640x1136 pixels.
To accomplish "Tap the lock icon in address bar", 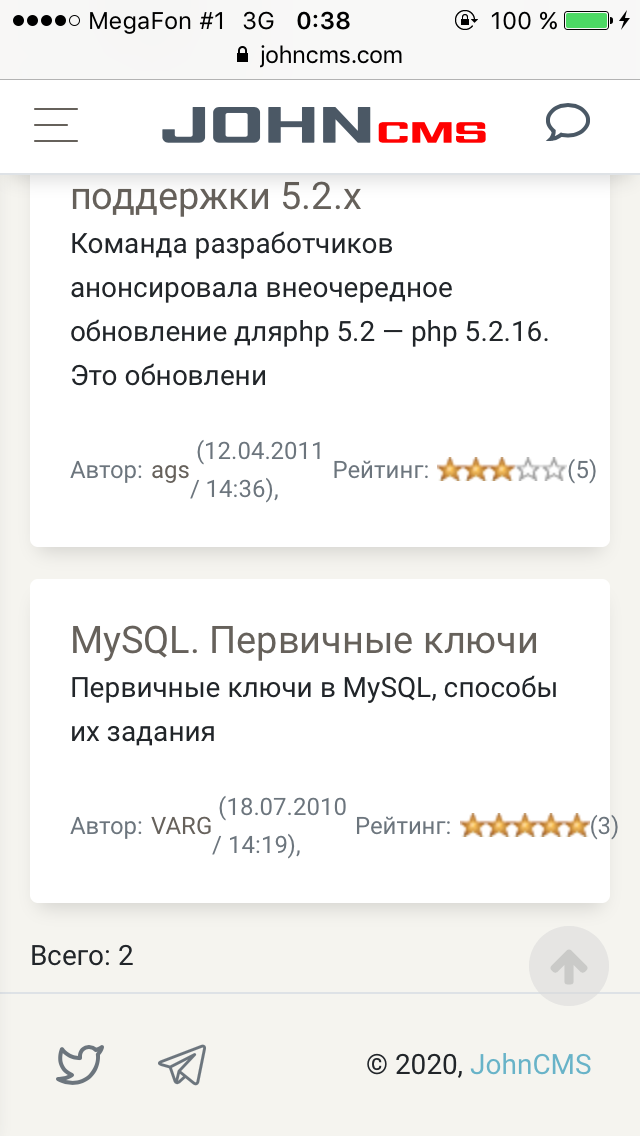I will coord(242,56).
